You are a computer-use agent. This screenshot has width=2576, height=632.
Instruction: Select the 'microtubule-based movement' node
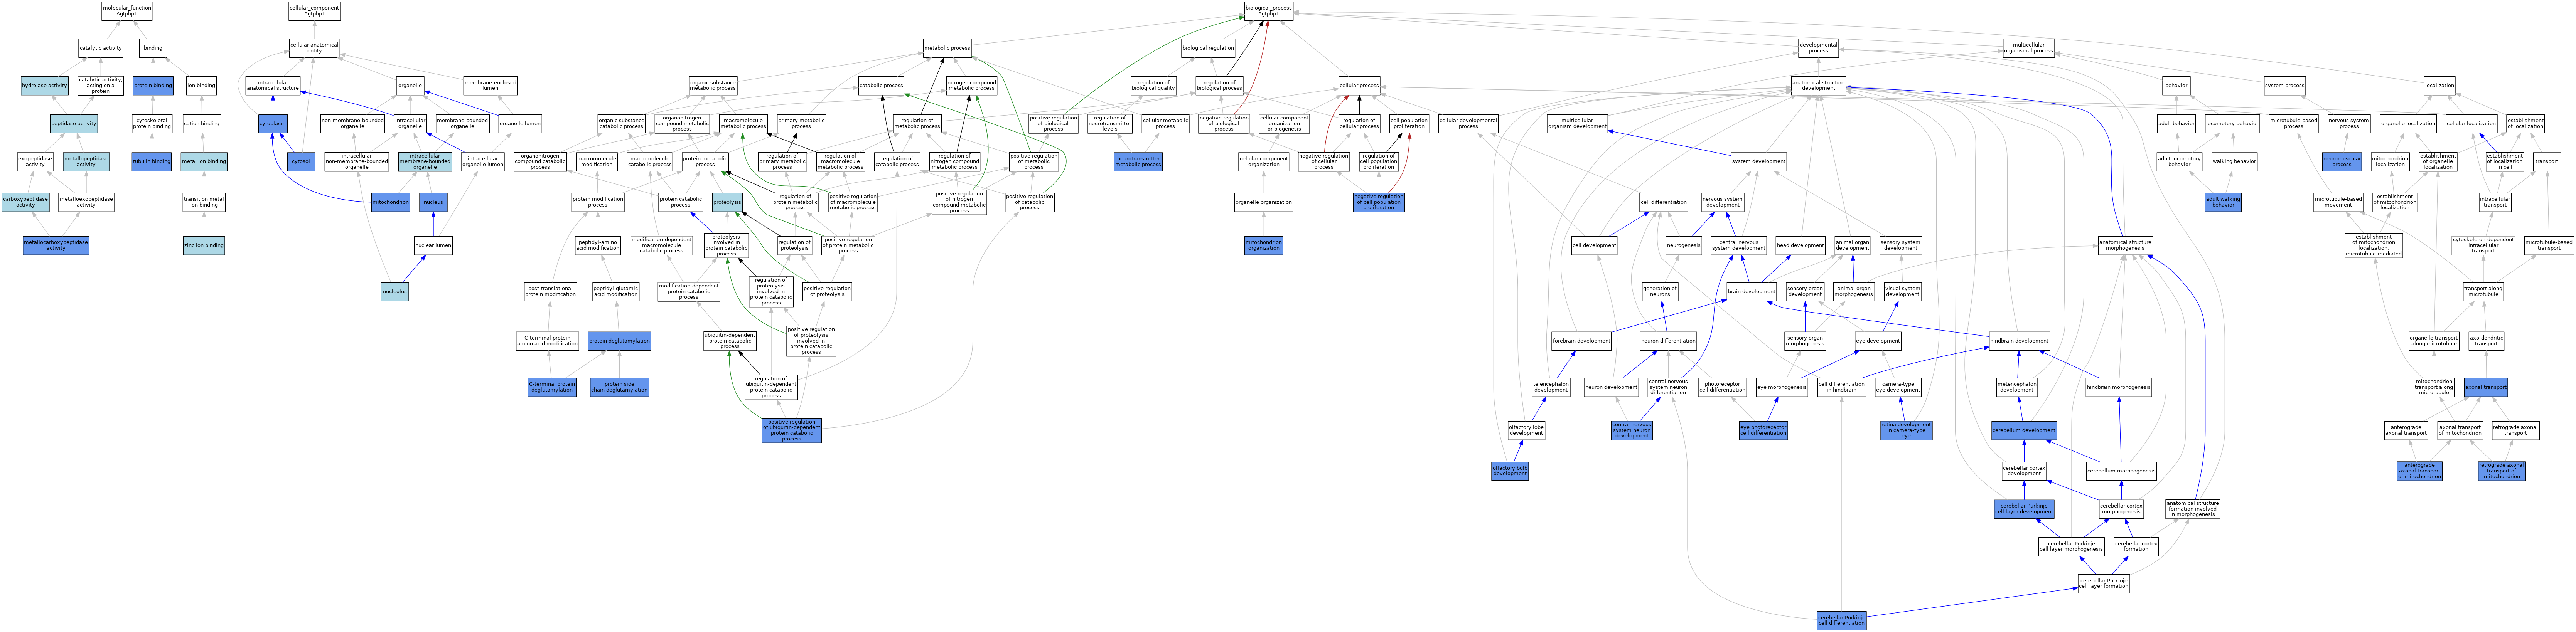pyautogui.click(x=2339, y=202)
